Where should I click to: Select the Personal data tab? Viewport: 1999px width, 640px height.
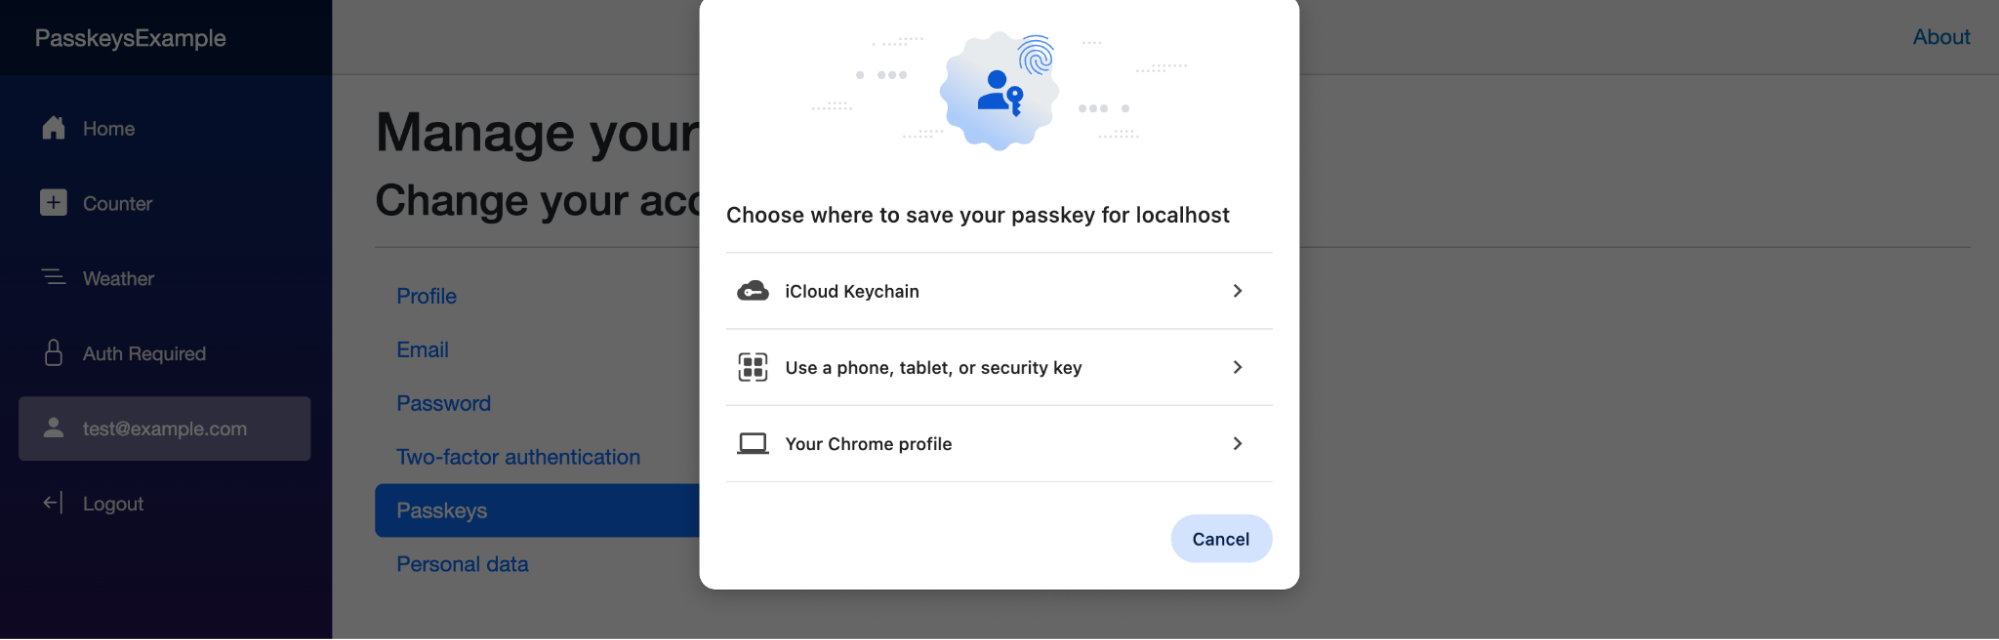point(462,564)
